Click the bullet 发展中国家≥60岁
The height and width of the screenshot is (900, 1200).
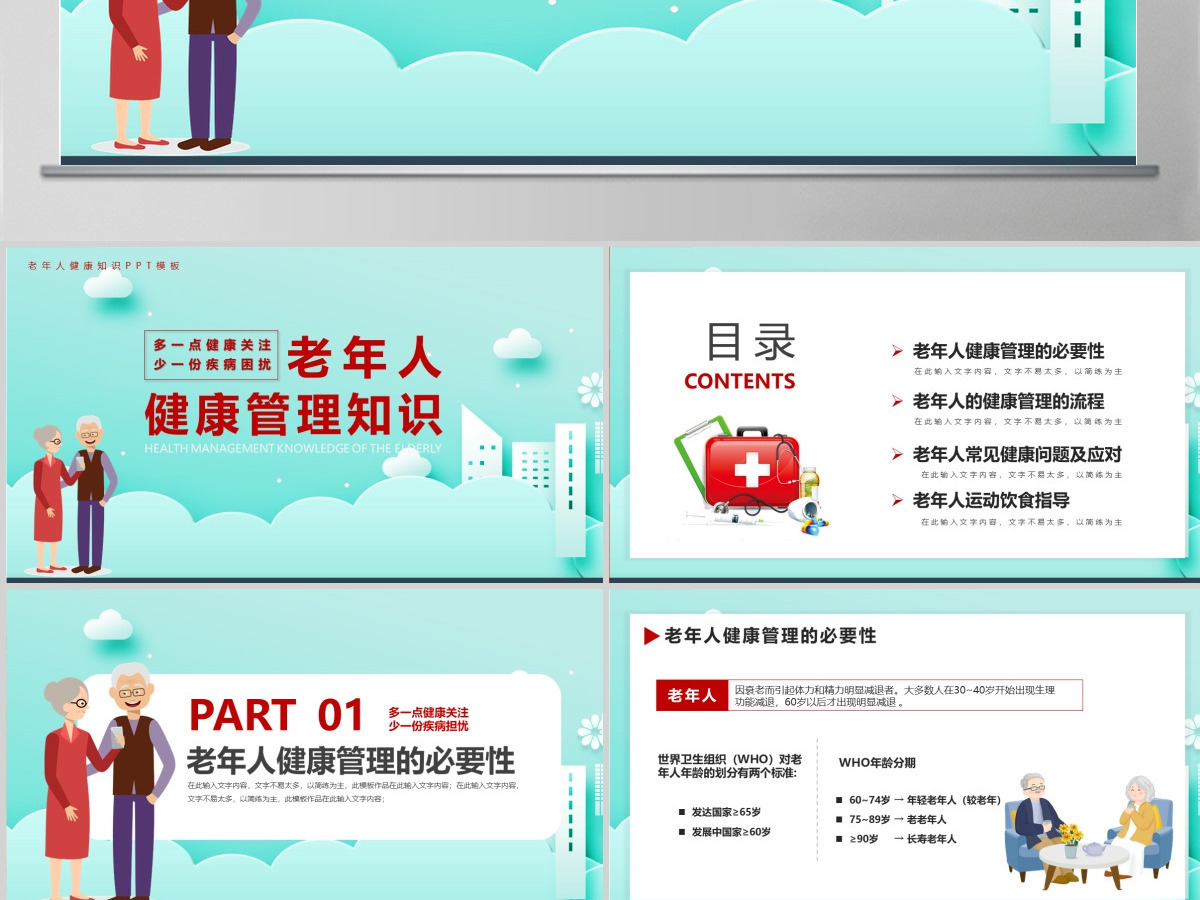(731, 832)
